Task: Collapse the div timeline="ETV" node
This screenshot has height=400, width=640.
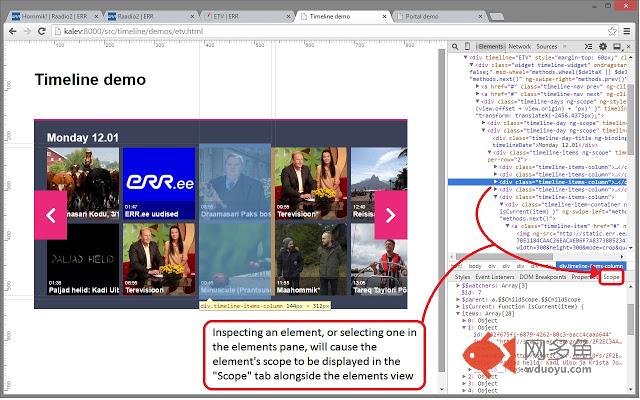Action: coord(465,58)
